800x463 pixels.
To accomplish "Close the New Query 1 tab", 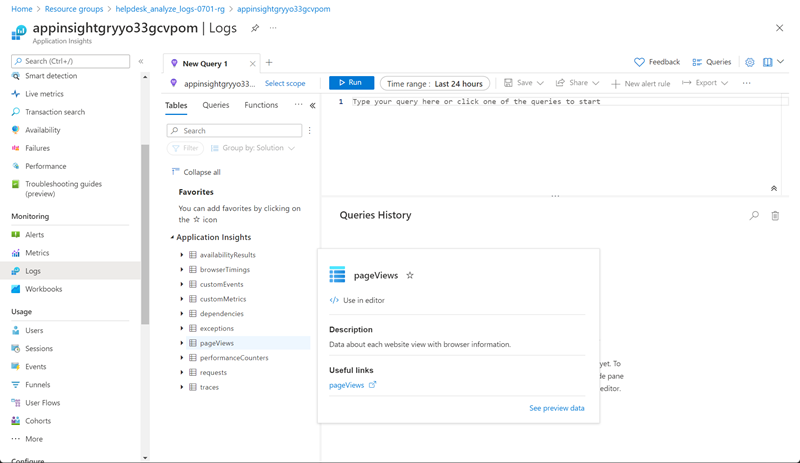I will pos(252,64).
